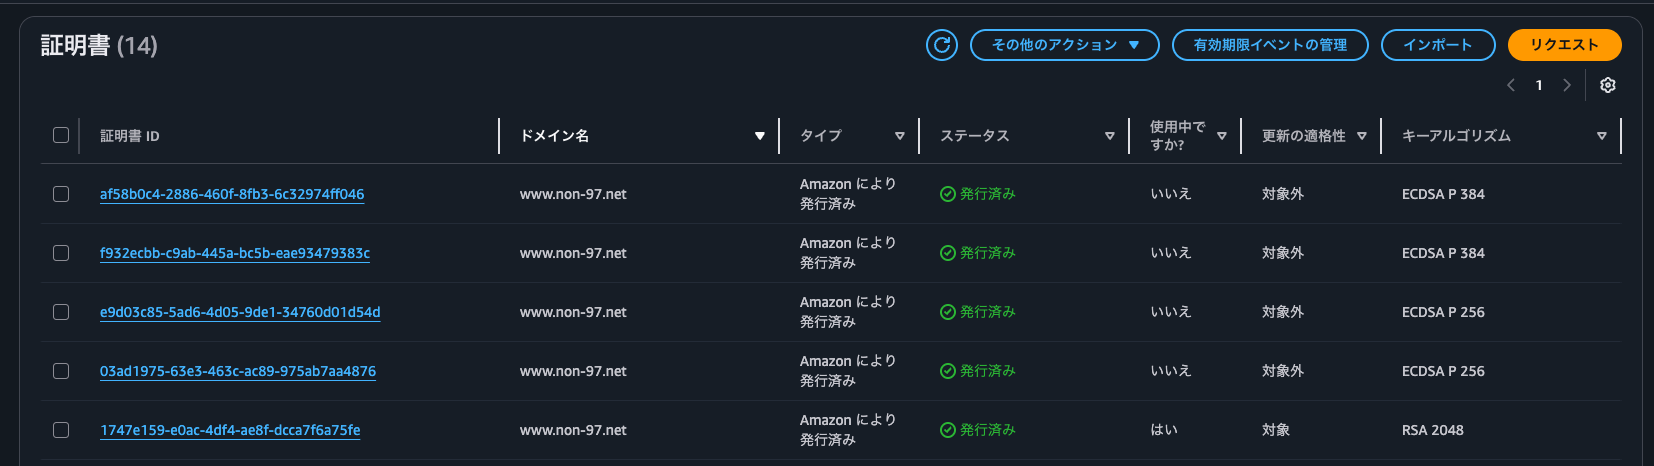Image resolution: width=1654 pixels, height=466 pixels.
Task: Sort by 更新の適格性 column arrow
Action: coord(1362,136)
